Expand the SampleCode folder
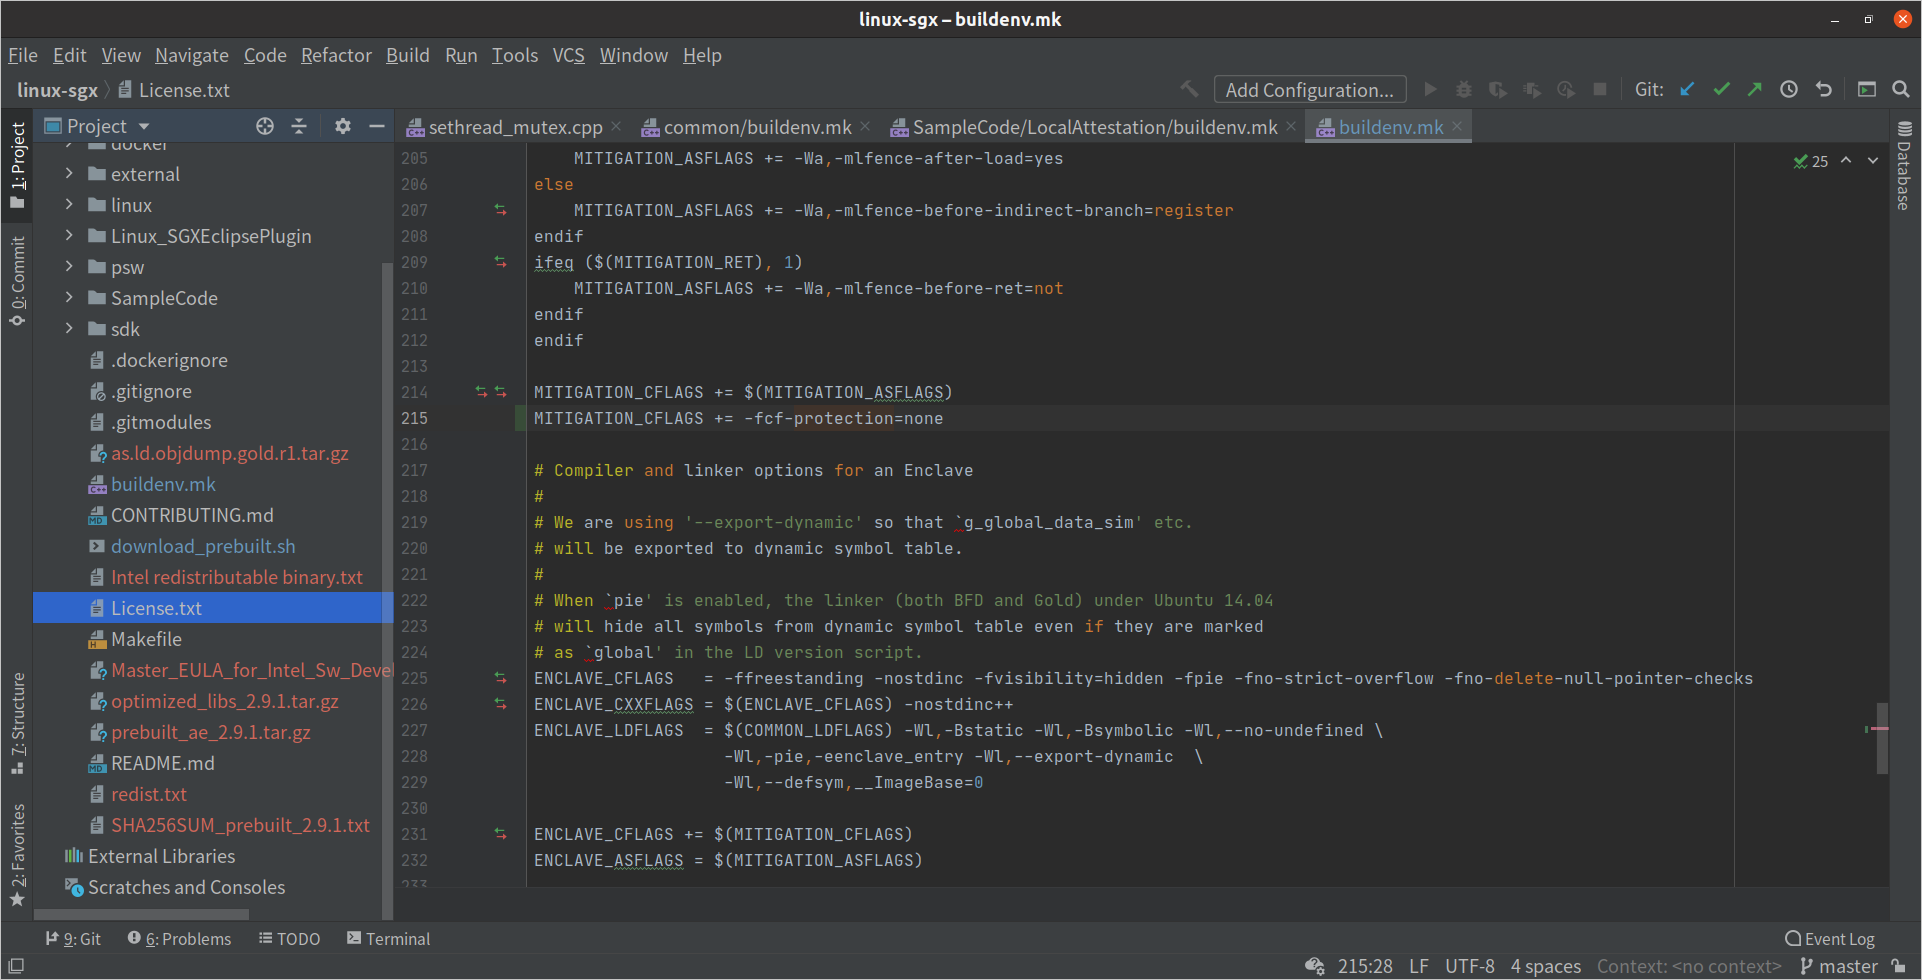This screenshot has width=1922, height=980. point(68,297)
